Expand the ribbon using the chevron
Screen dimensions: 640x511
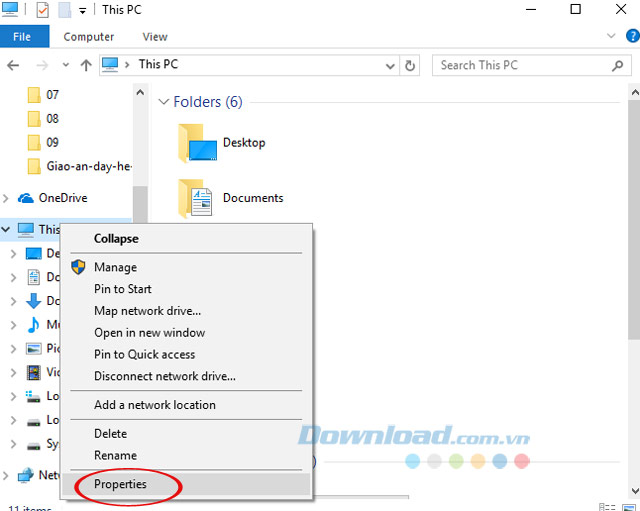[611, 36]
